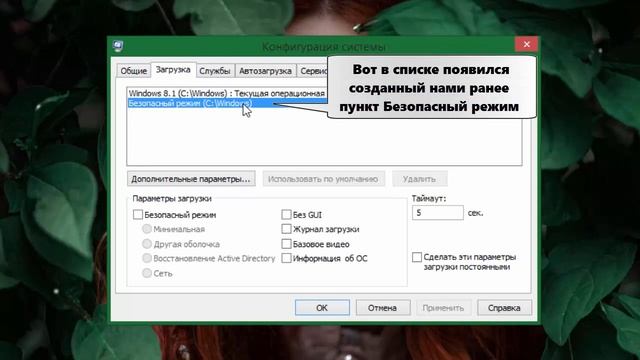Close the Конфигурация системы window

(x=526, y=44)
